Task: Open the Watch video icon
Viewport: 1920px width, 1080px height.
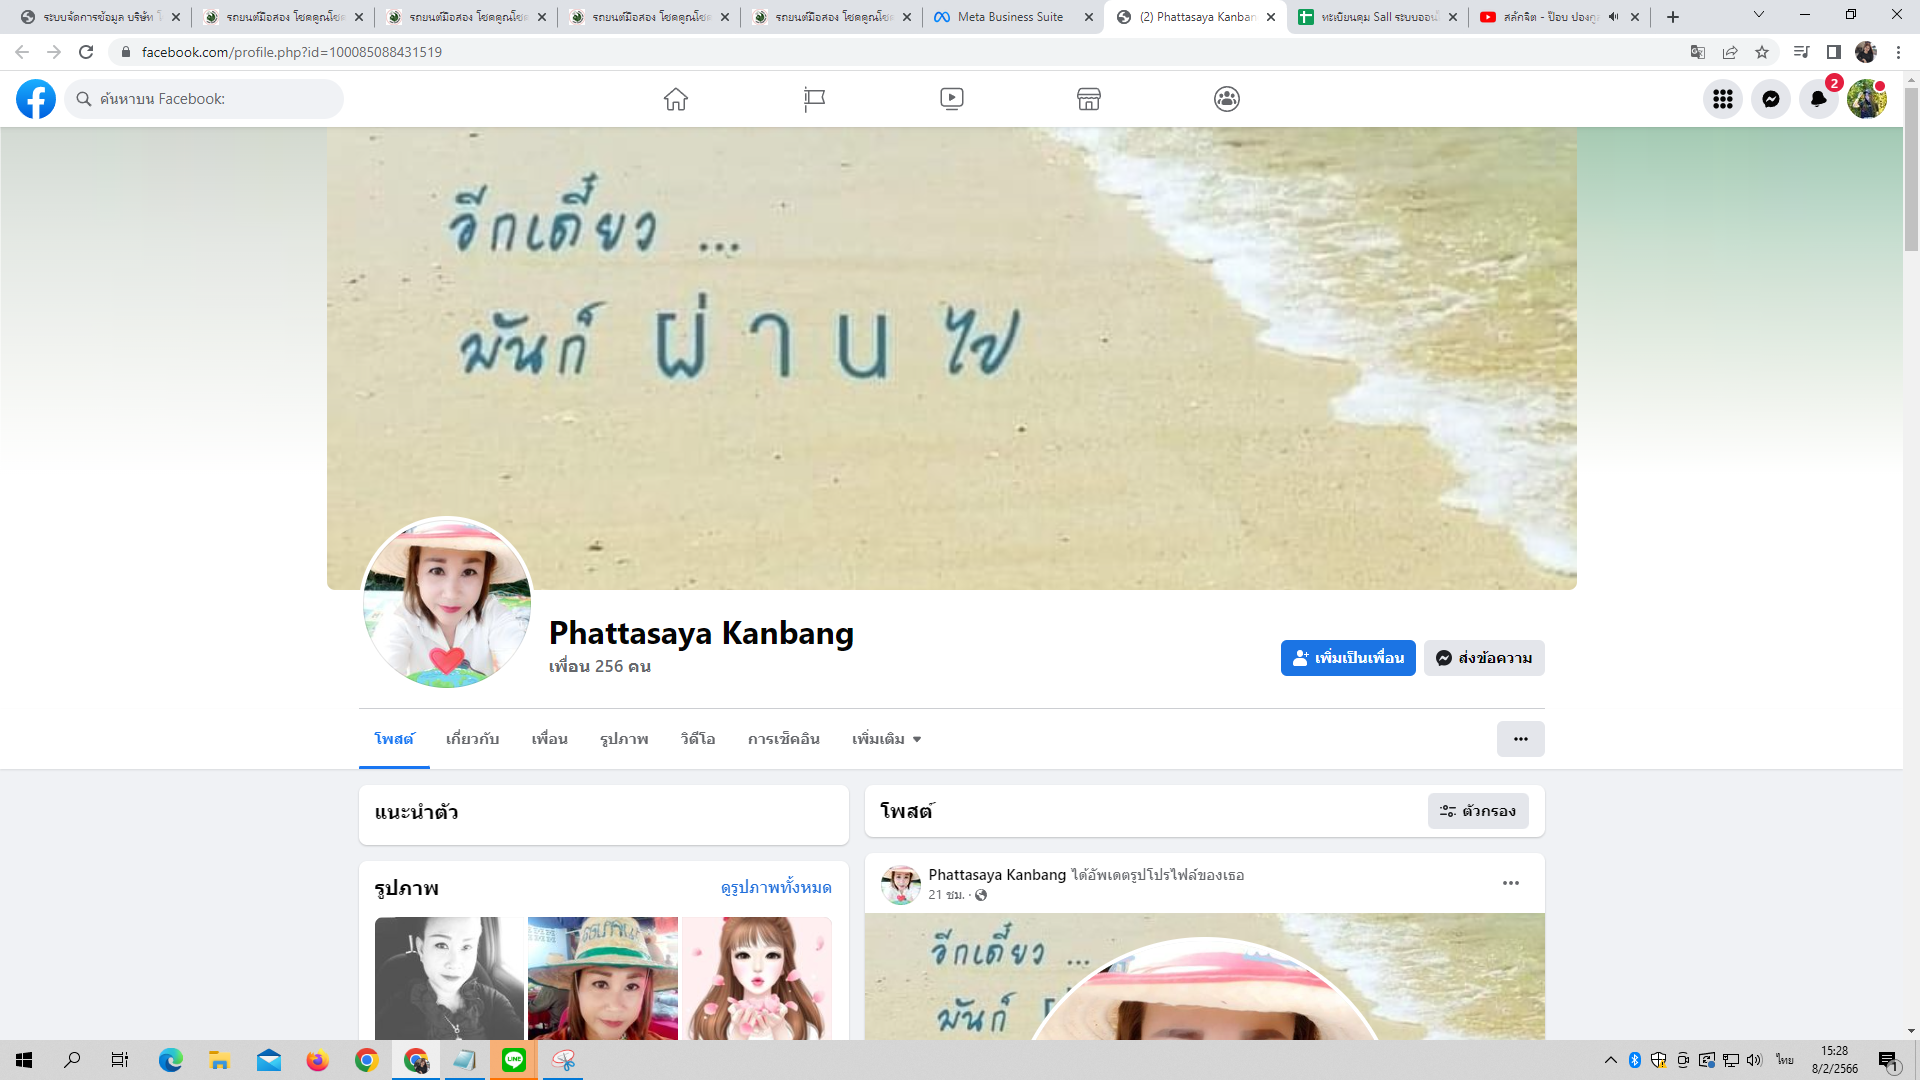Action: (952, 99)
